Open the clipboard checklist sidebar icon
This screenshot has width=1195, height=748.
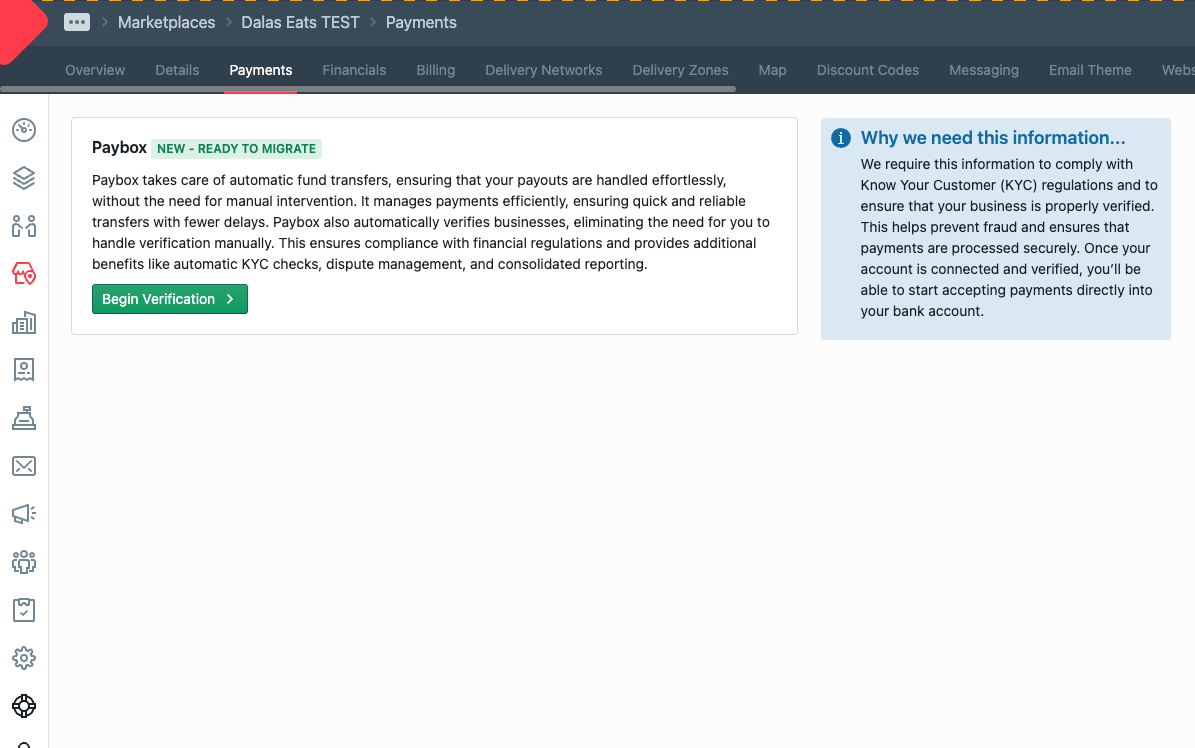click(24, 610)
